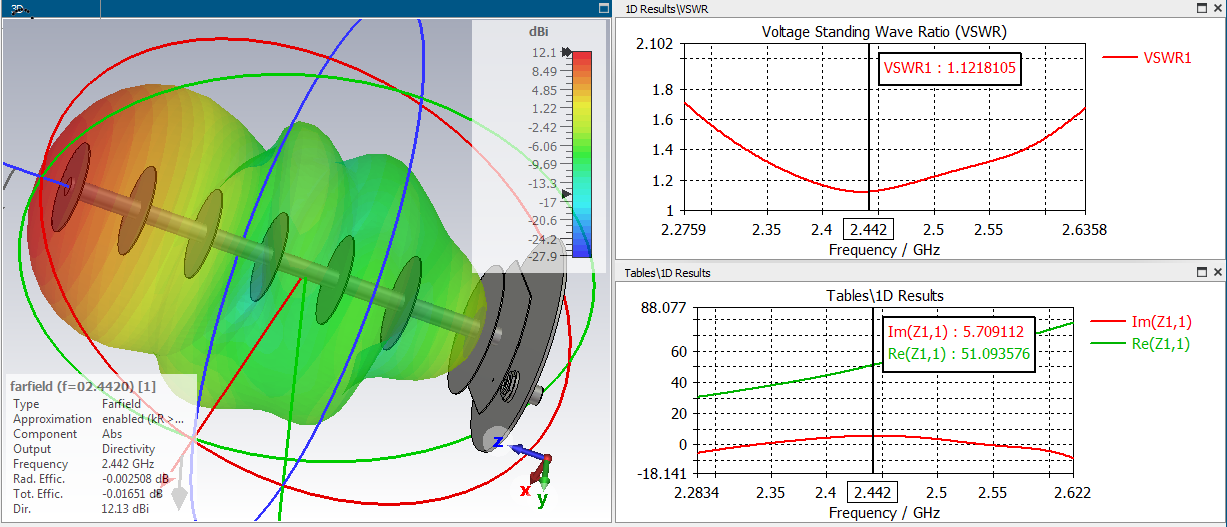Click the 2.2759 VSWR x-axis start value
1227x527 pixels.
point(684,230)
